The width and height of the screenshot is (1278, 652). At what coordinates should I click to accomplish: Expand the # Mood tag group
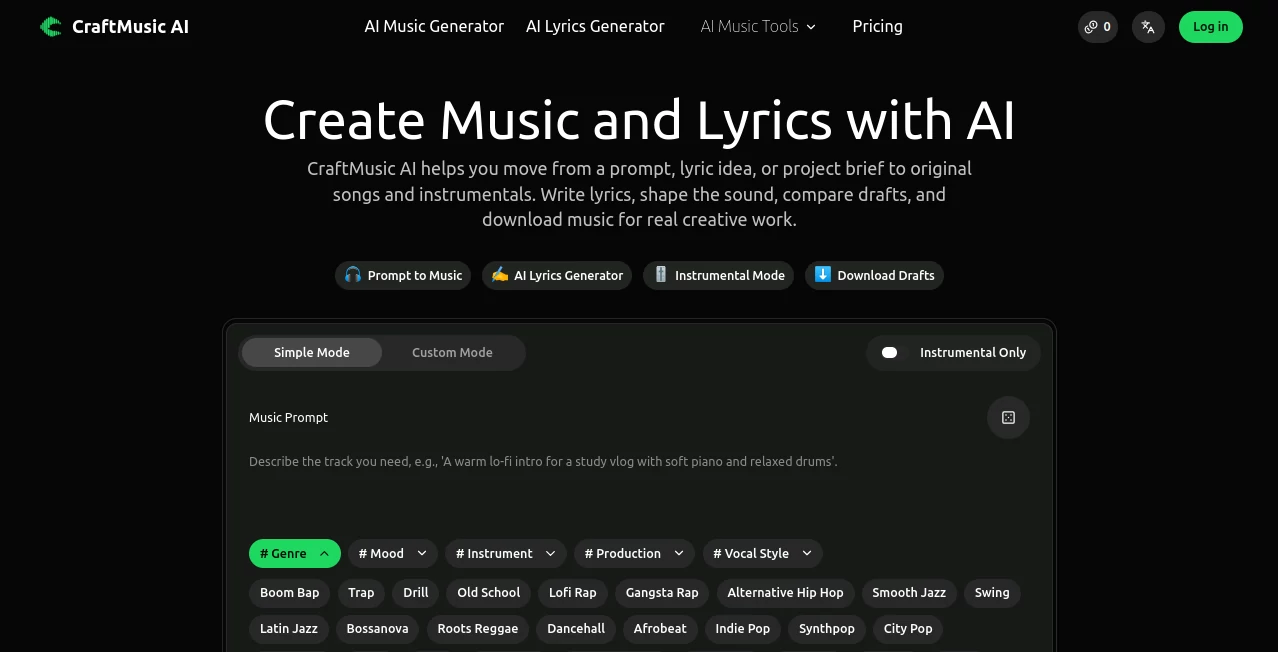[393, 554]
